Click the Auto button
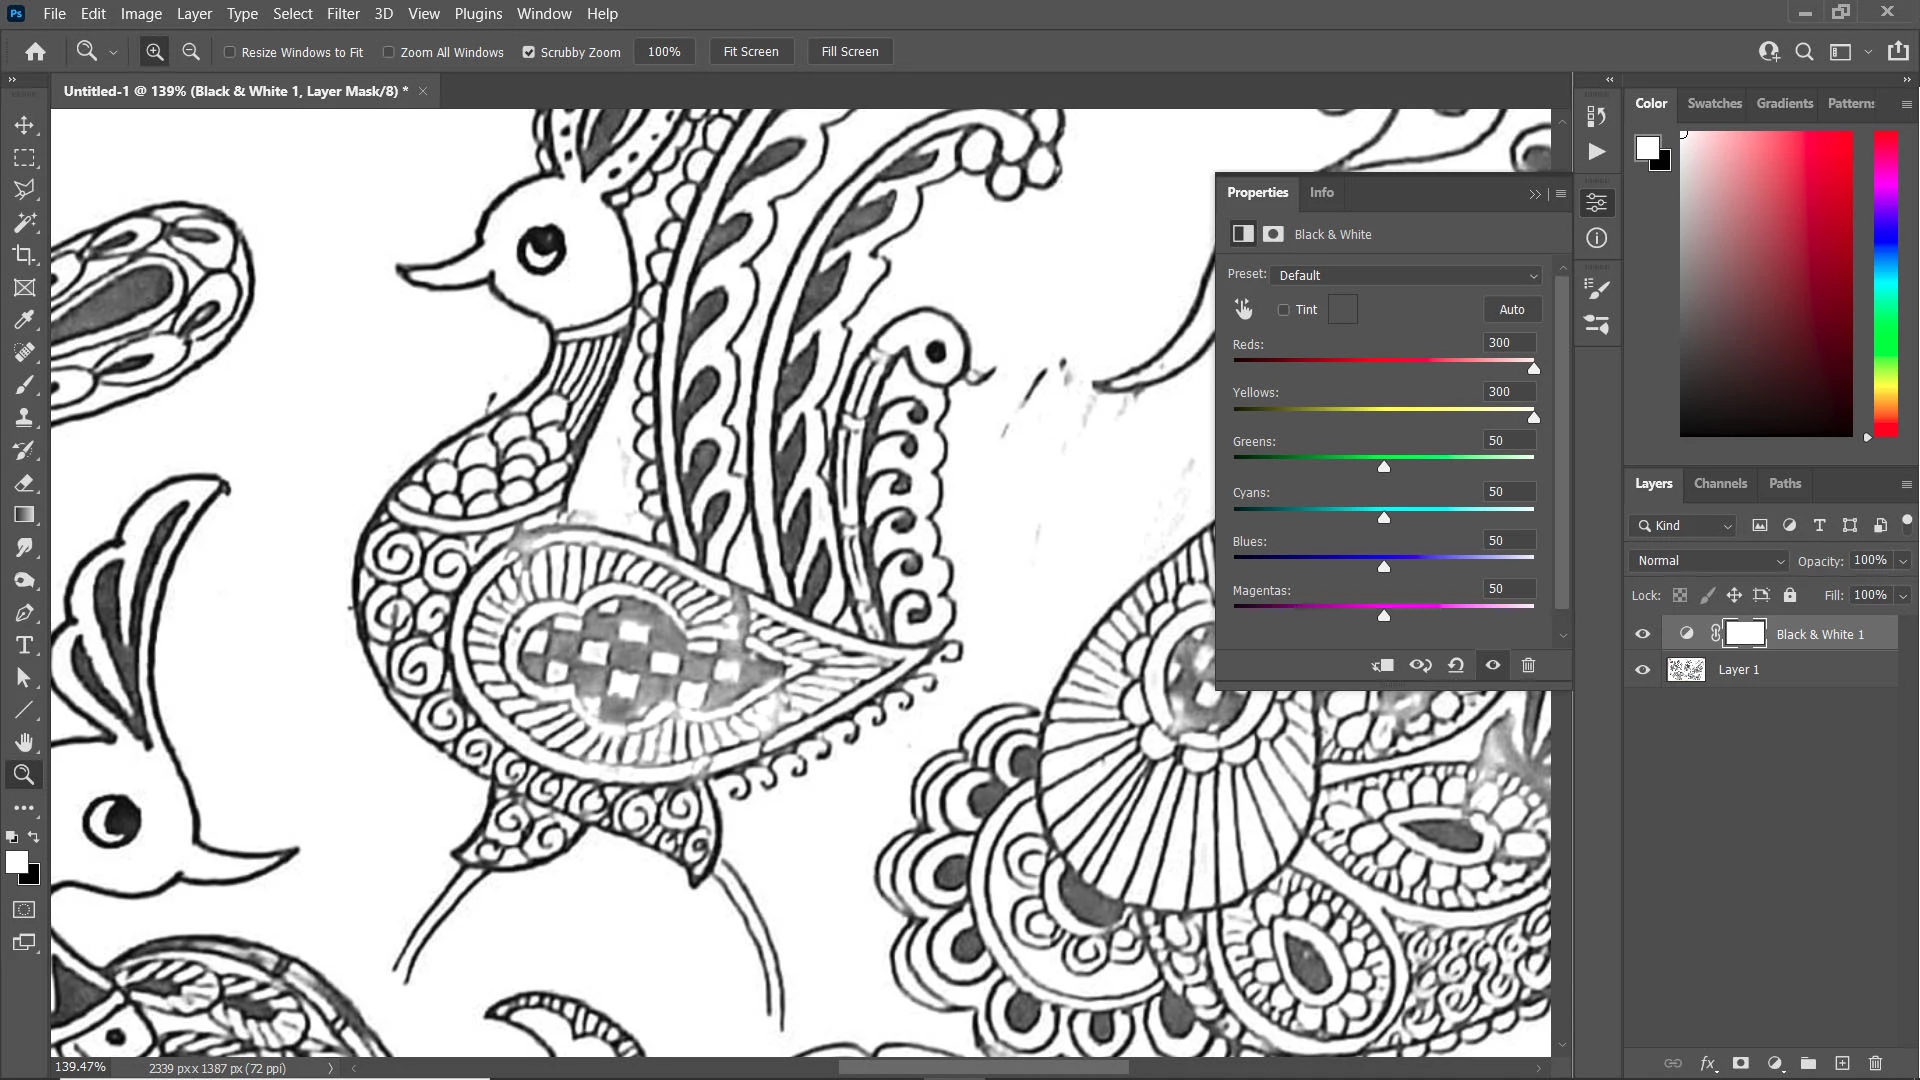Screen dimensions: 1920x1080 [1511, 310]
